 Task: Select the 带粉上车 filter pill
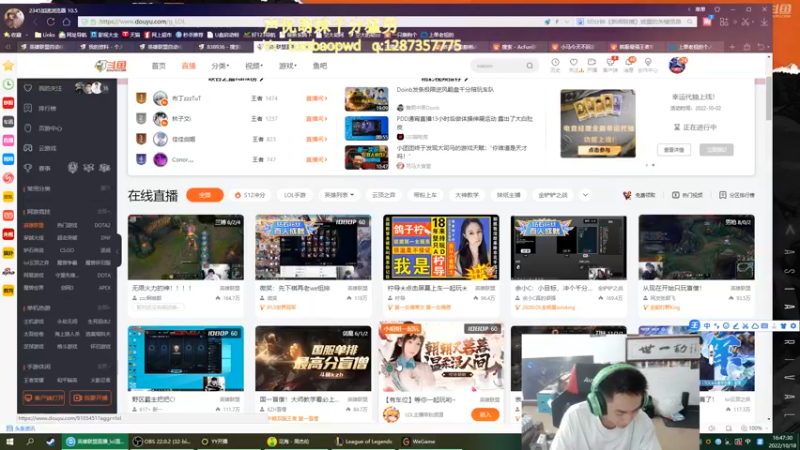coord(425,195)
